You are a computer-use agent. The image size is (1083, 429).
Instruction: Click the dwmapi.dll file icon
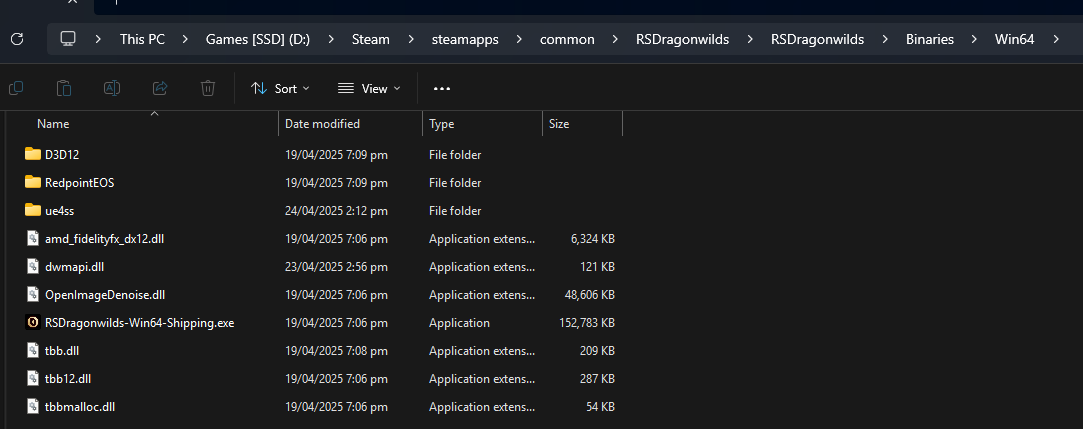tap(32, 266)
